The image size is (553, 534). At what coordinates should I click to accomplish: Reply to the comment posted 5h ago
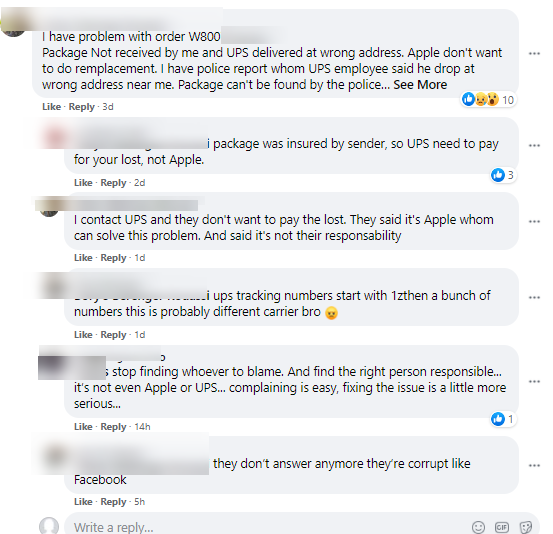[x=113, y=502]
